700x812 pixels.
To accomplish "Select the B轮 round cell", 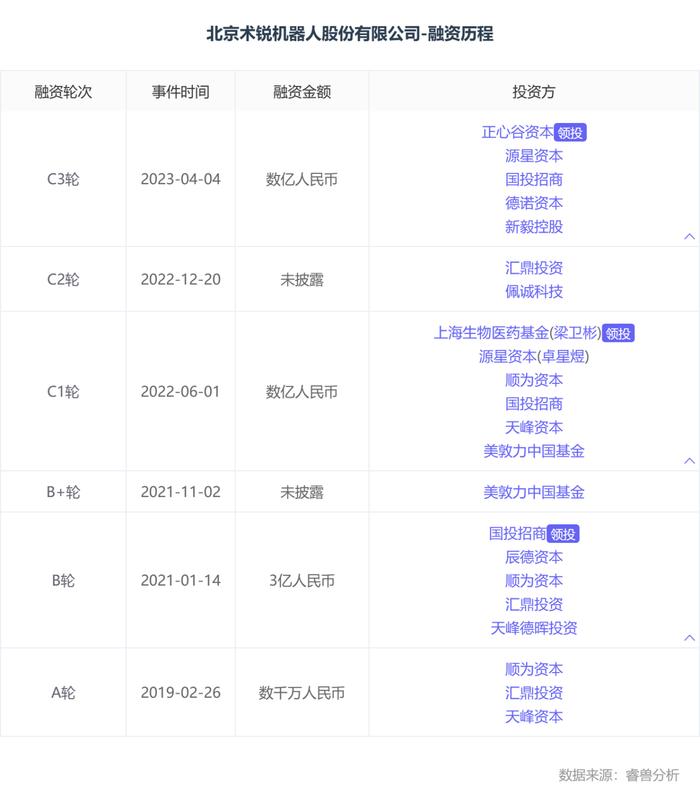I will tap(63, 581).
